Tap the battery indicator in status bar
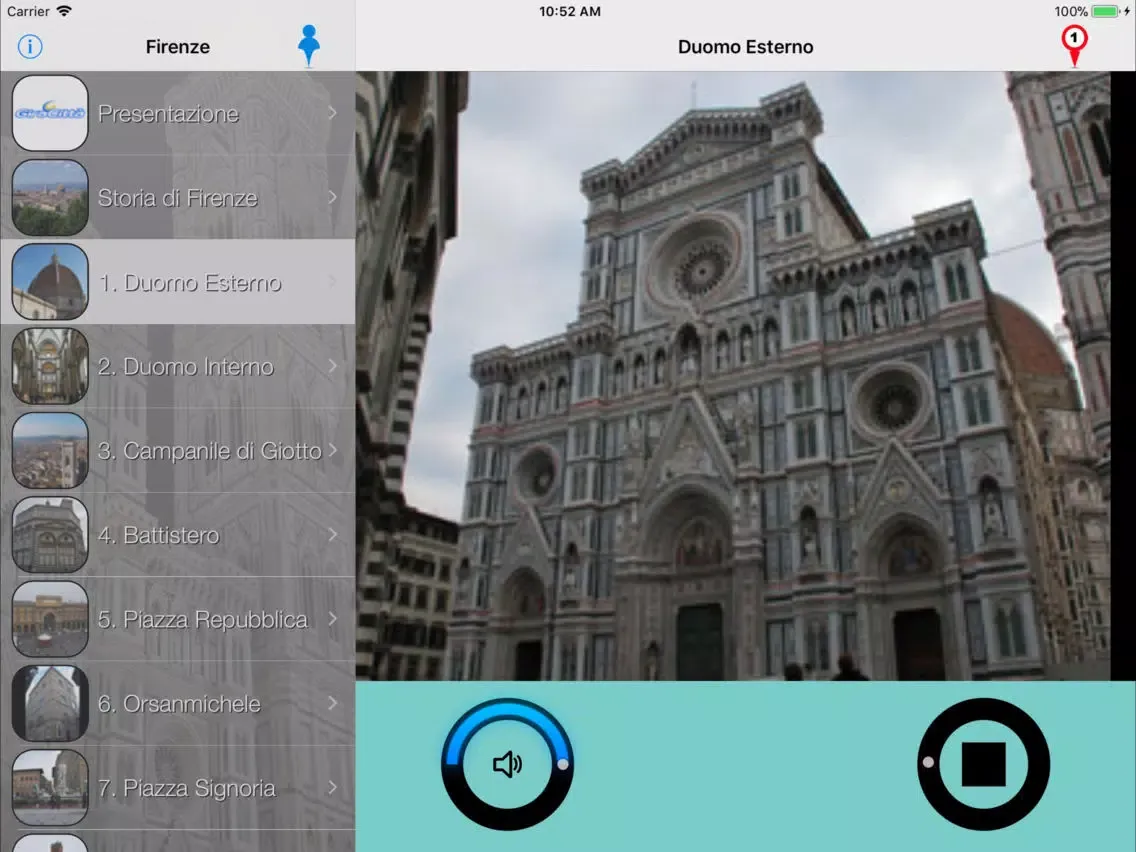The height and width of the screenshot is (852, 1136). pyautogui.click(x=1106, y=11)
